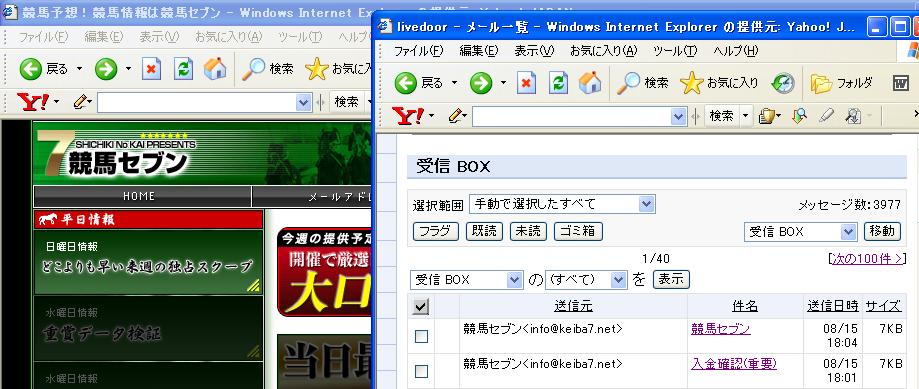Viewport: 919px width, 389px height.
Task: Open 選択範囲 dropdown 手動で選択したすべて
Action: coord(562,204)
